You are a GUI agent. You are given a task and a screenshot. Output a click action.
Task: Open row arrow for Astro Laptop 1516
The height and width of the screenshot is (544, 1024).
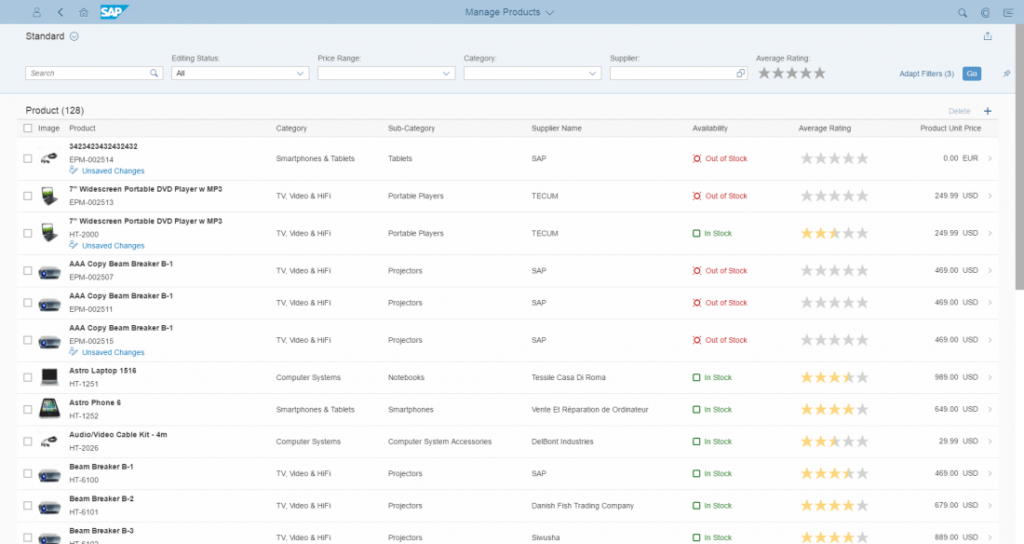pyautogui.click(x=990, y=377)
